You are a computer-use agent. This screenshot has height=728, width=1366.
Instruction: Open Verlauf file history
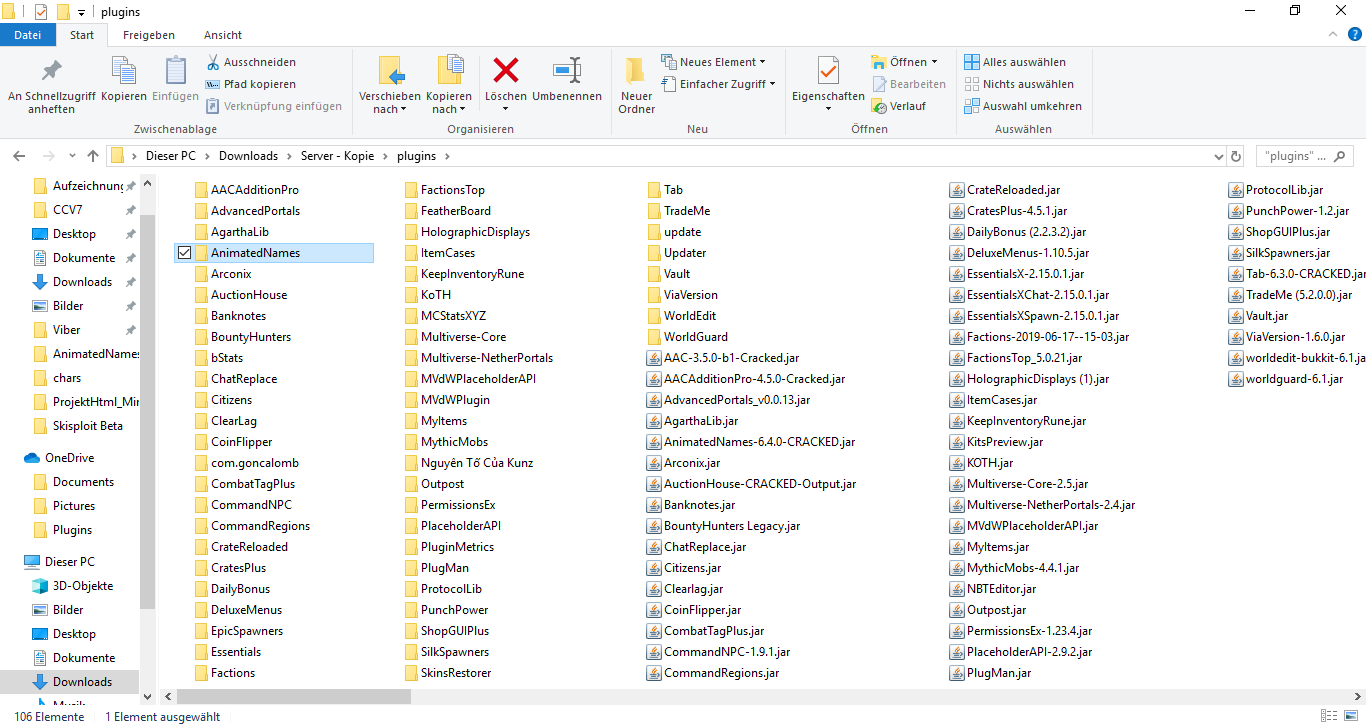point(899,106)
